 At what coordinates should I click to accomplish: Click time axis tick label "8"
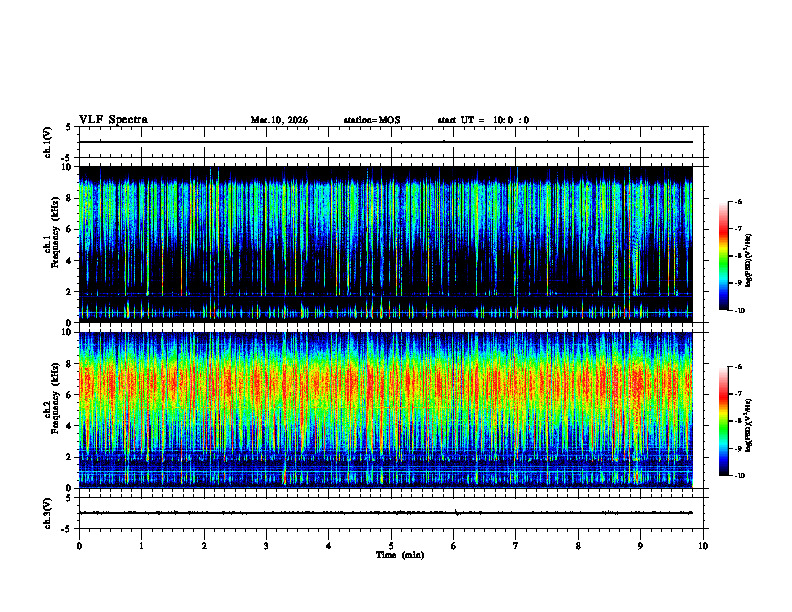click(578, 546)
